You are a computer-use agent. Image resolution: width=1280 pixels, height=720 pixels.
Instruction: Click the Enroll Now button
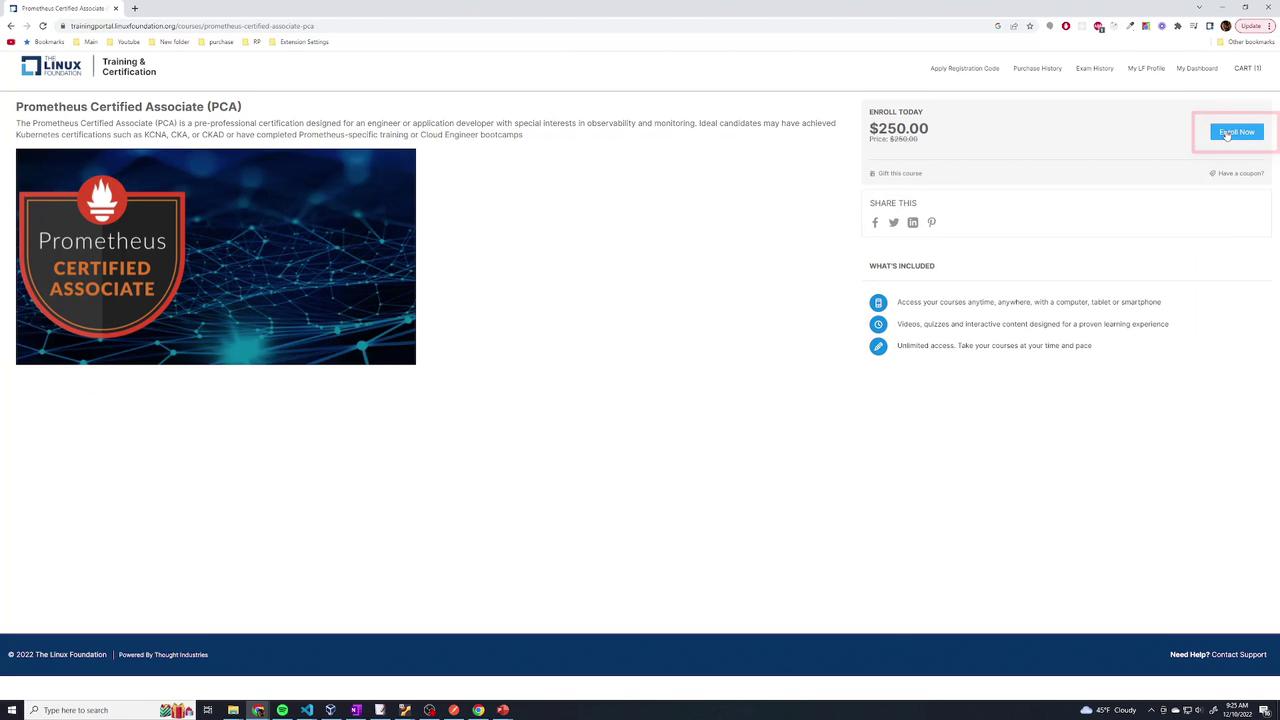pos(1237,132)
